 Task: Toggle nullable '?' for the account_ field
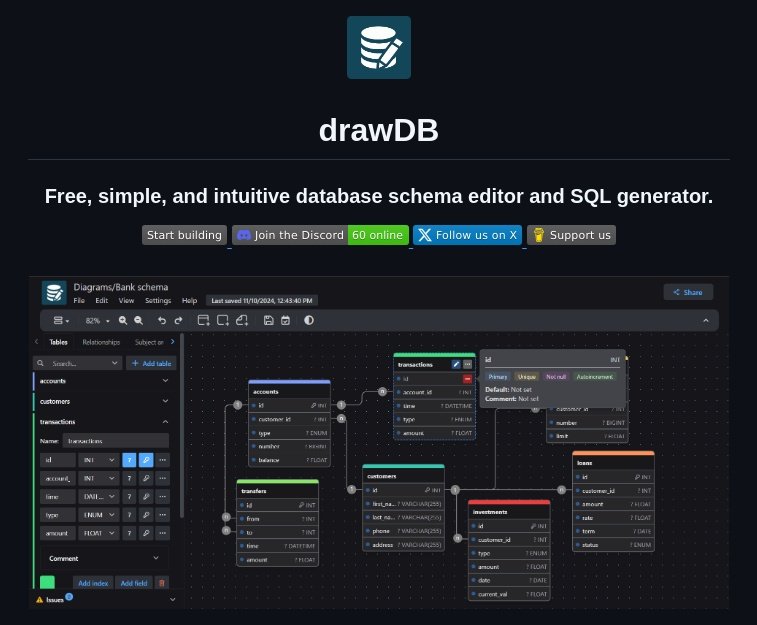129,478
